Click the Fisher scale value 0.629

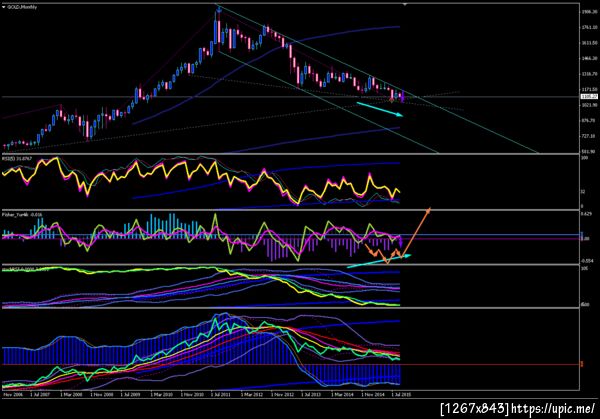coord(587,214)
